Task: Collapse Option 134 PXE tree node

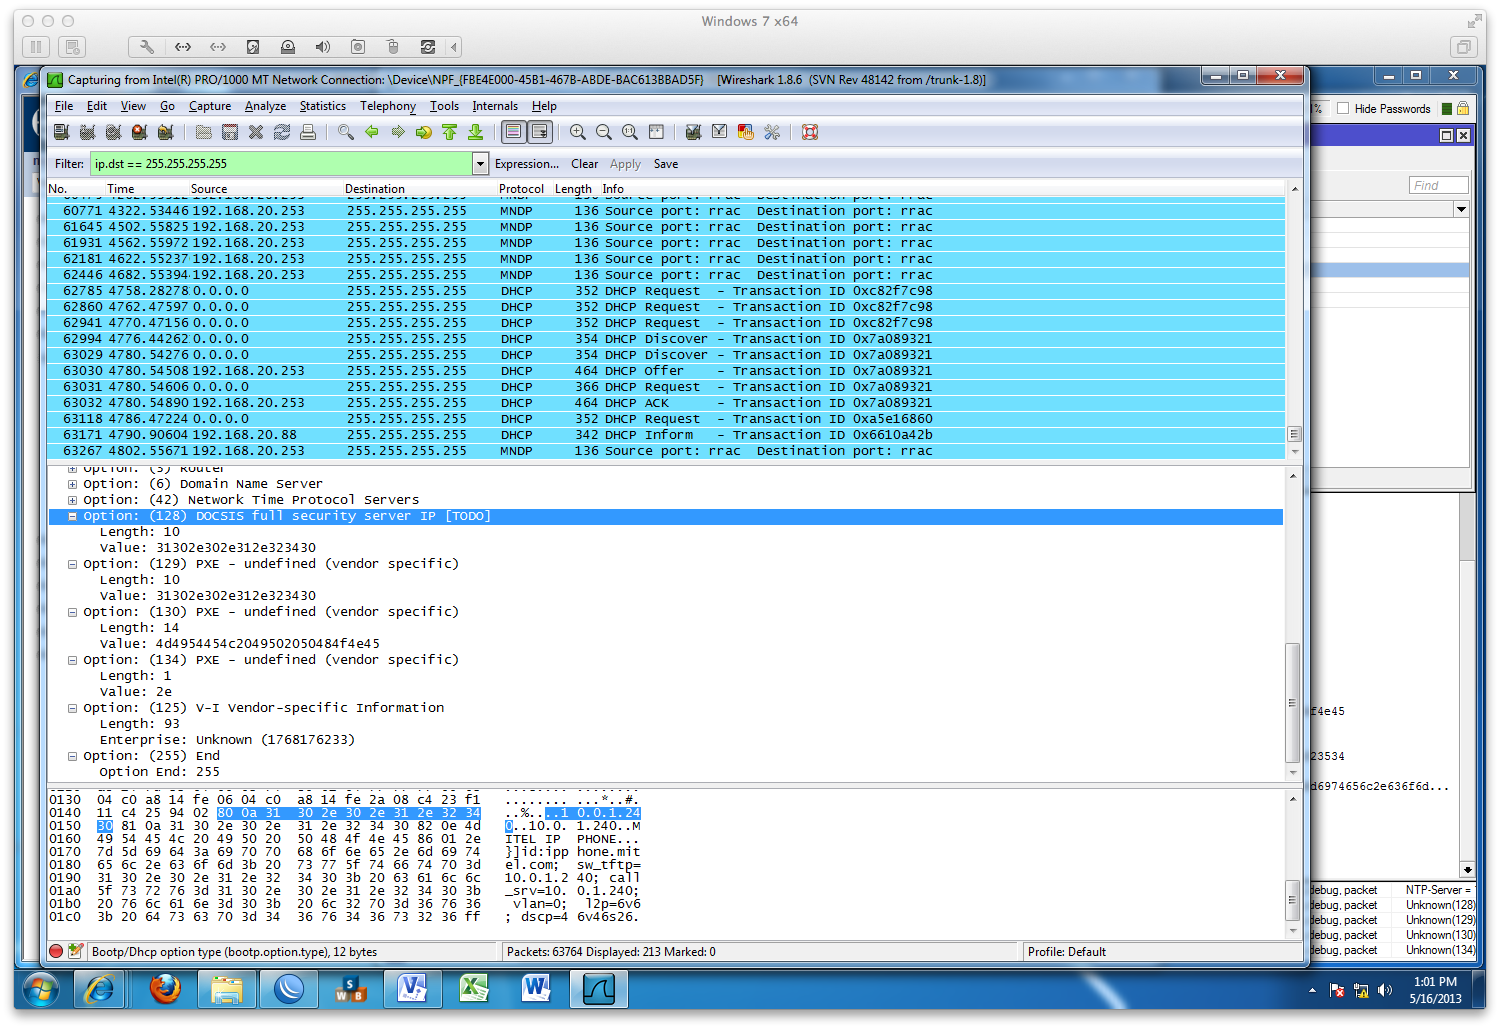Action: pos(72,660)
